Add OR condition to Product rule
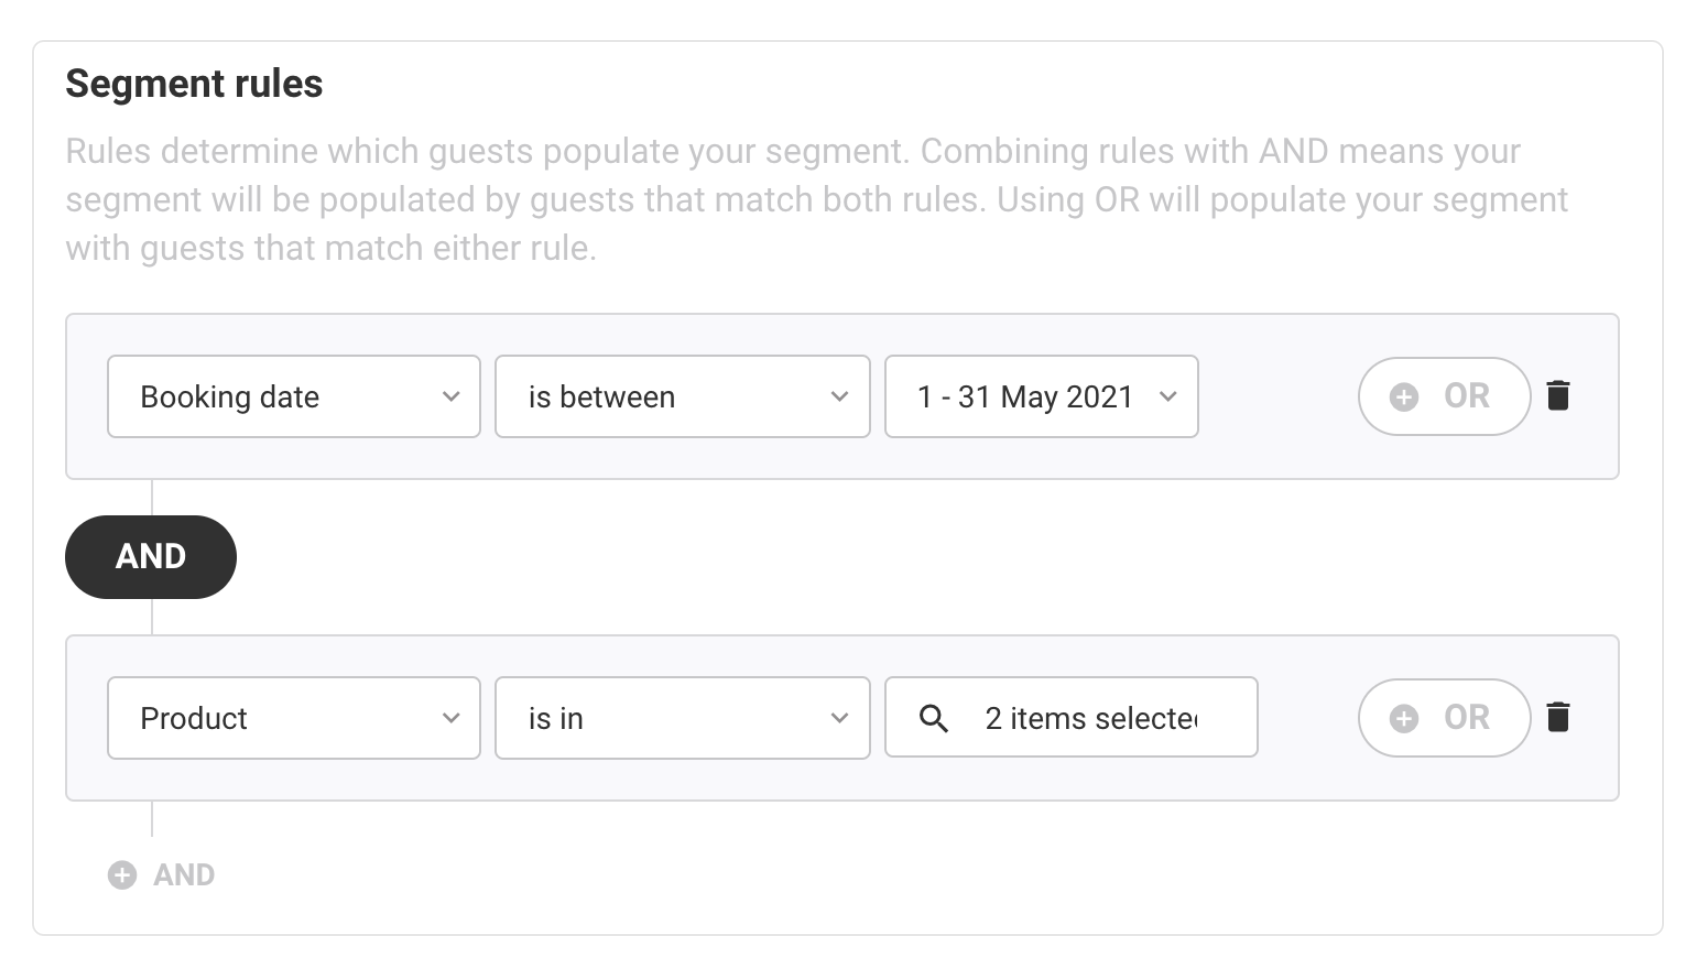The height and width of the screenshot is (972, 1700). point(1444,718)
